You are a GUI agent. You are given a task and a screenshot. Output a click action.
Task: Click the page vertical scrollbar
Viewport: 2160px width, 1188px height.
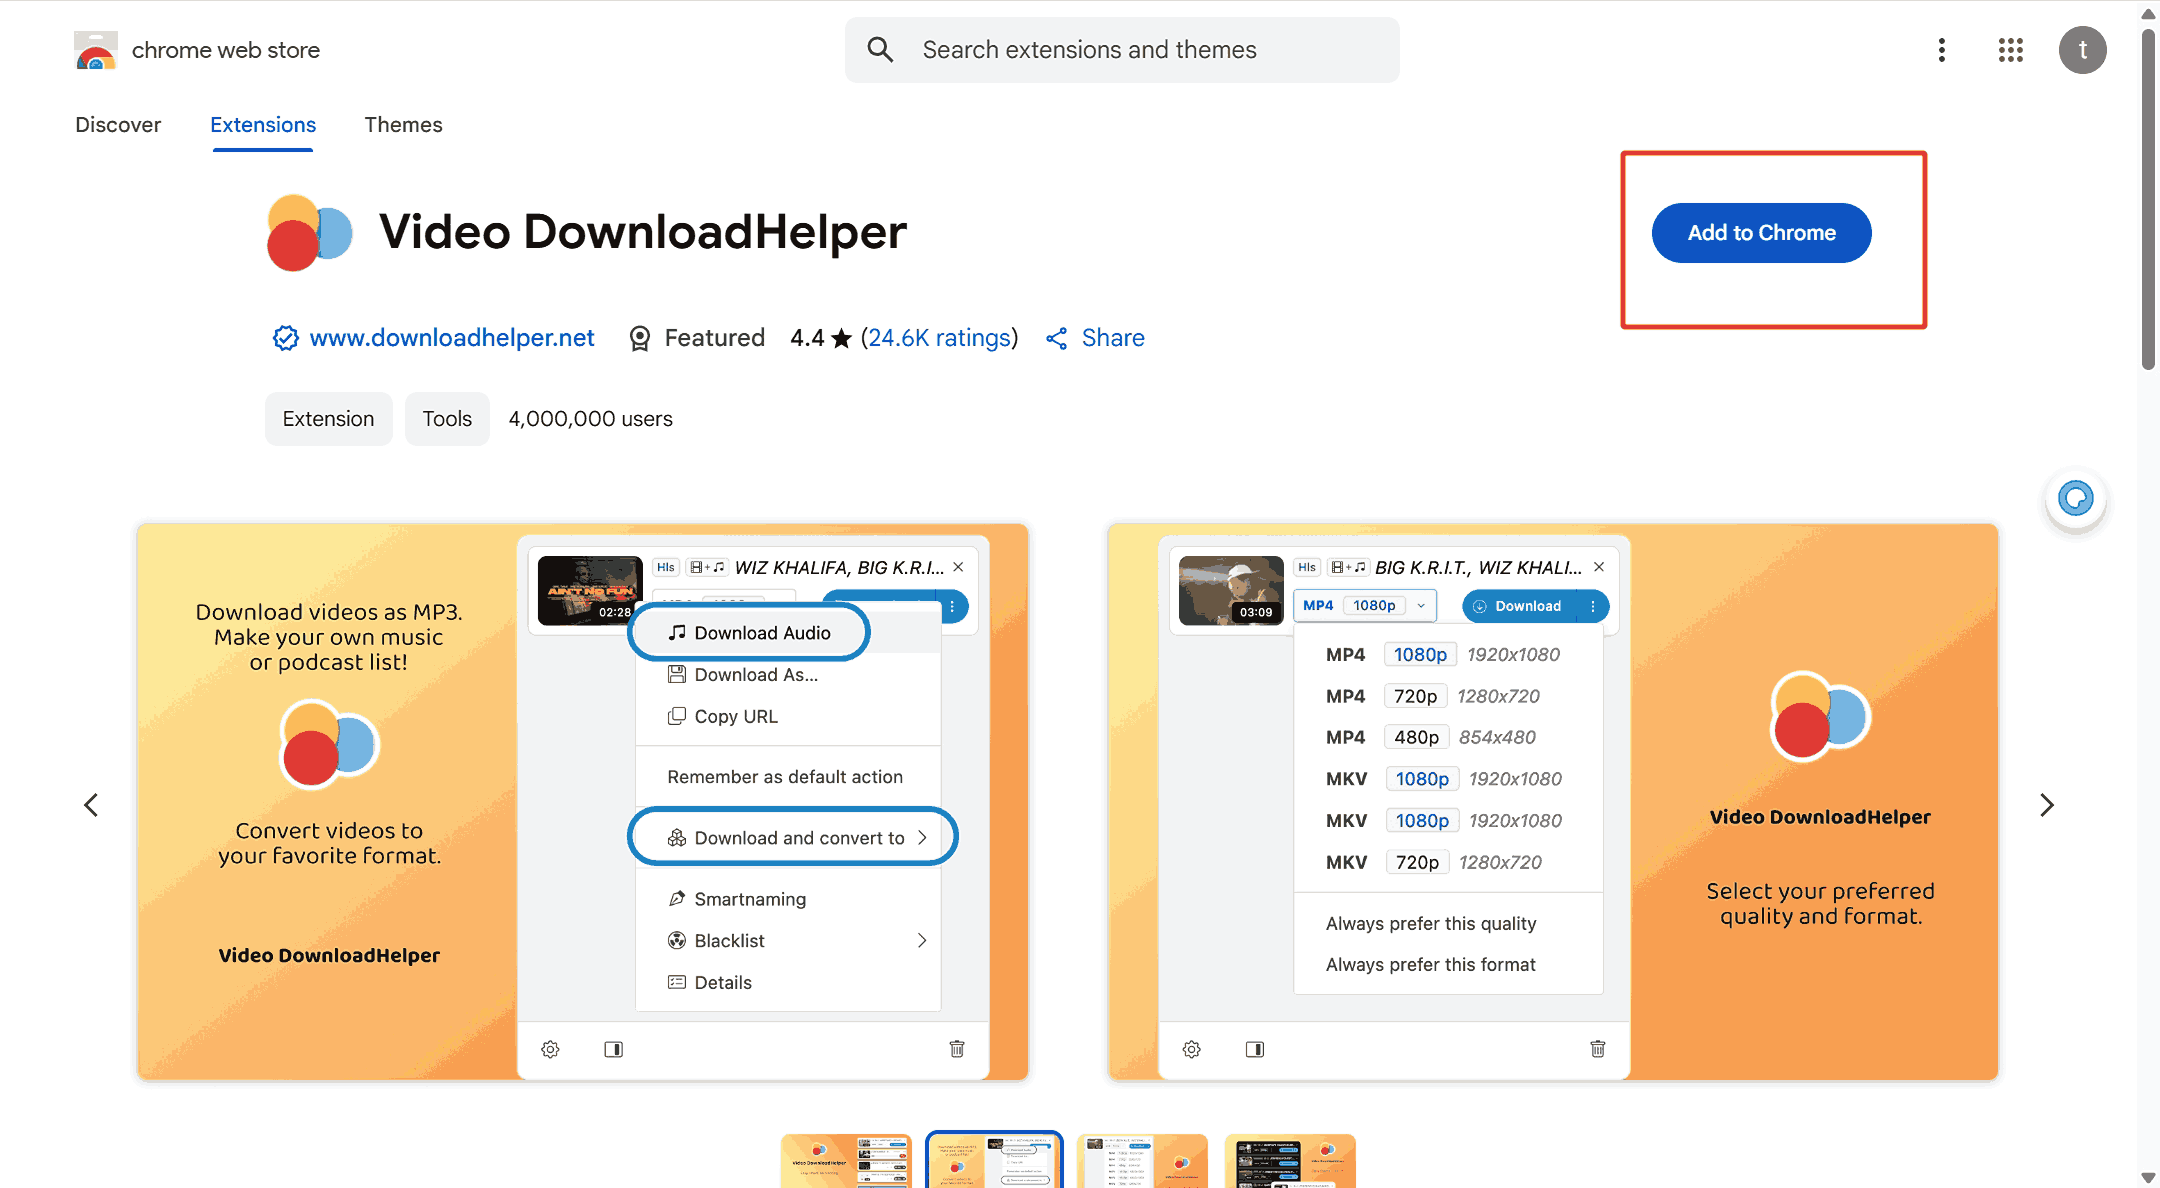coord(2148,200)
